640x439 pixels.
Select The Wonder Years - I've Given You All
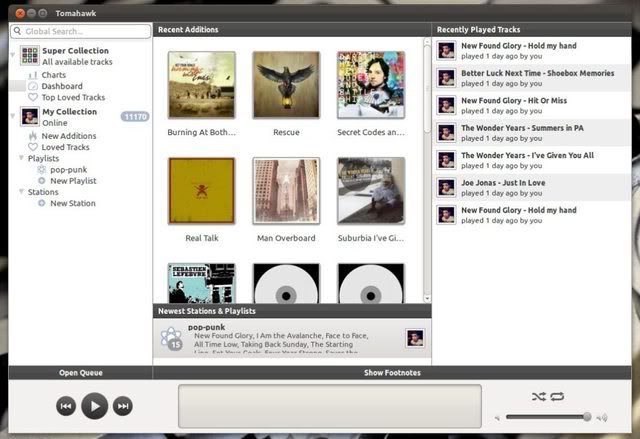click(532, 160)
